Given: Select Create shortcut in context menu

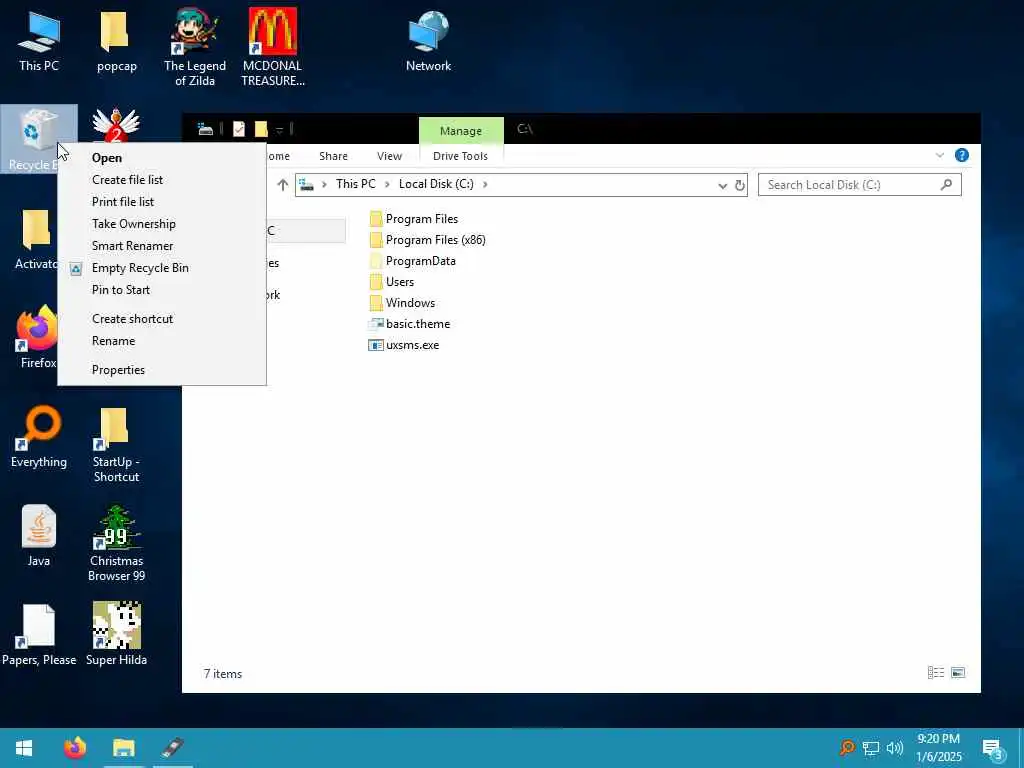Looking at the screenshot, I should point(162,319).
